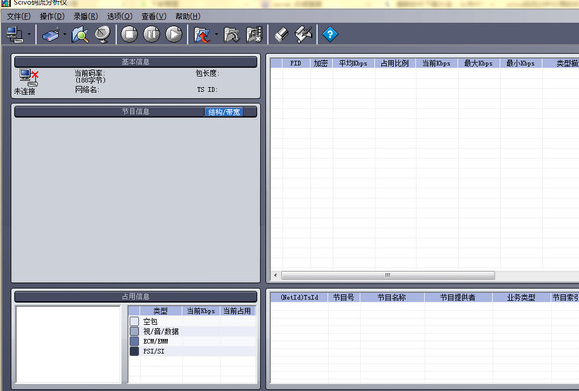579x391 pixels.
Task: Pause analysis with the round pause button
Action: click(x=151, y=34)
